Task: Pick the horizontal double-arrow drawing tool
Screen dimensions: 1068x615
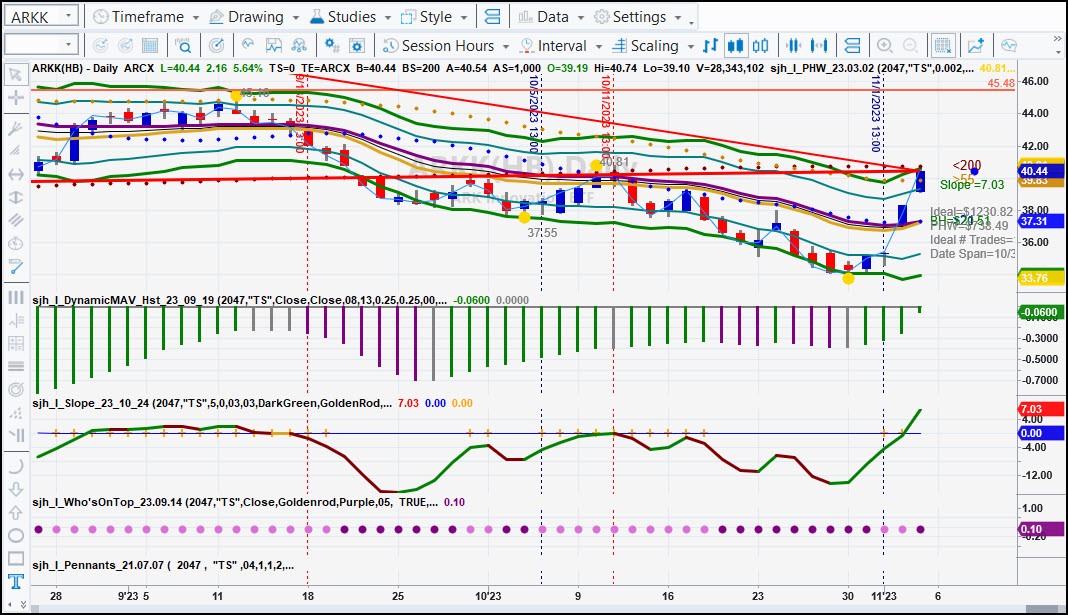Action: coord(15,174)
